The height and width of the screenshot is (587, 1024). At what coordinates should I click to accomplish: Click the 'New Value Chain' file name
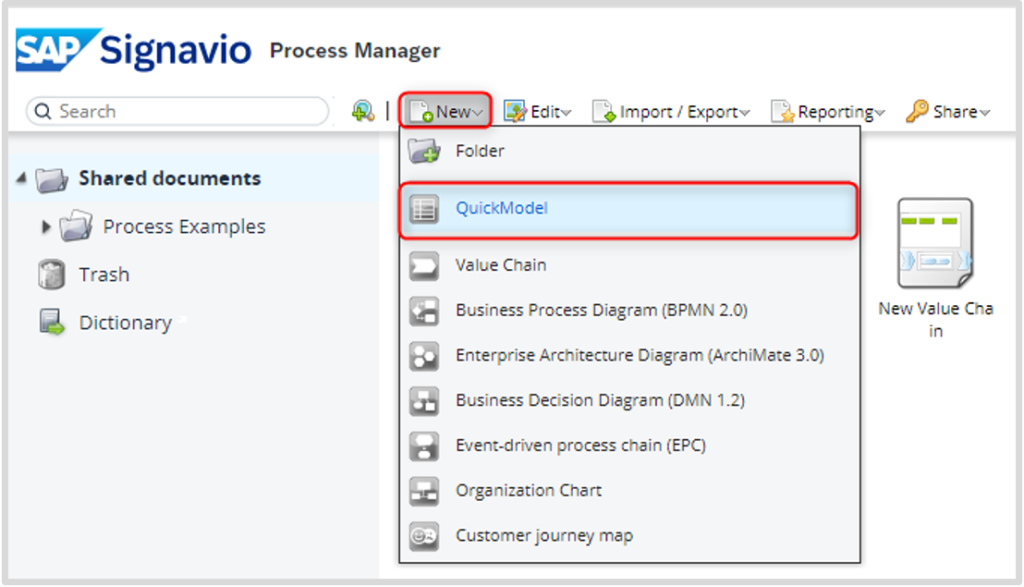[935, 319]
